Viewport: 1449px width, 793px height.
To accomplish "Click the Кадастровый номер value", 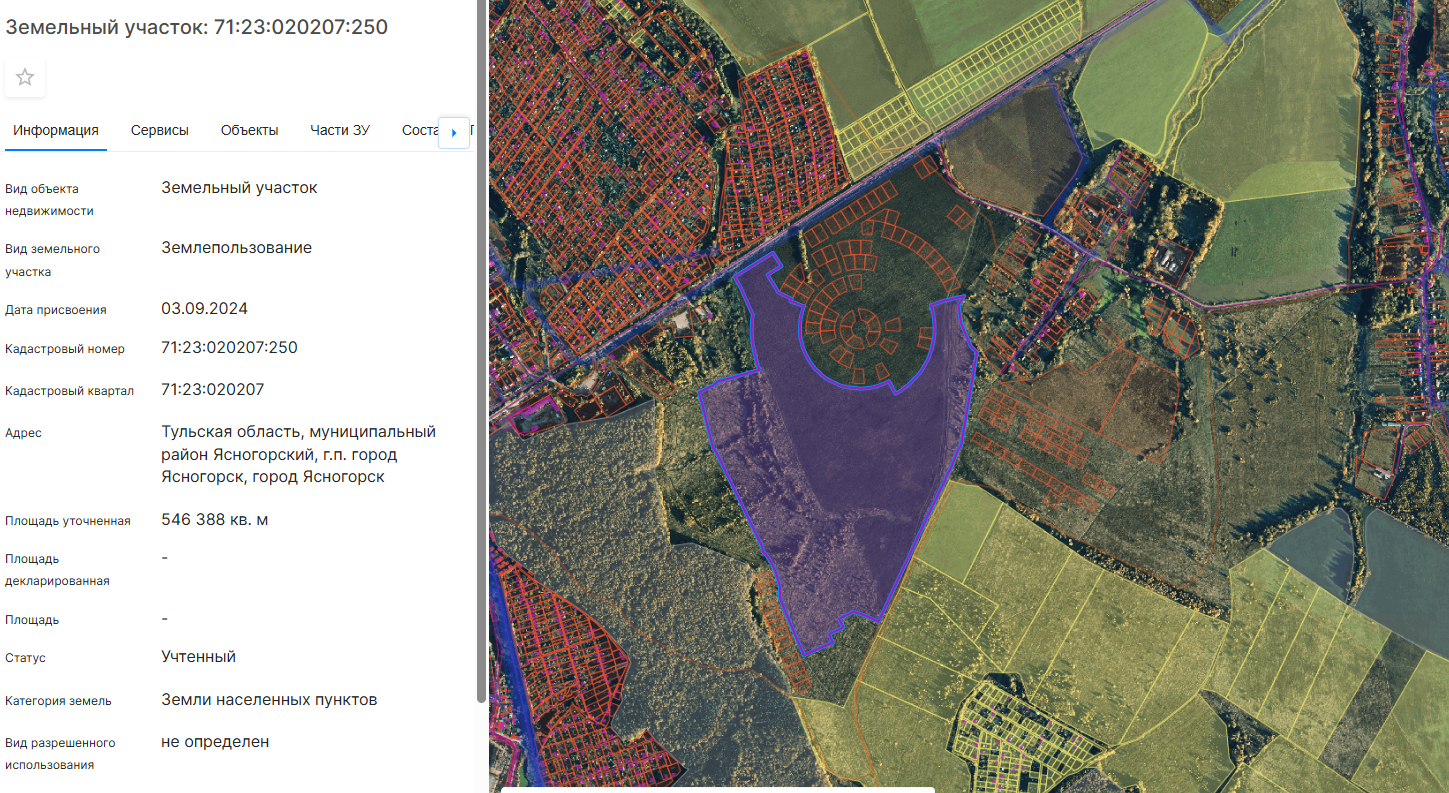I will pos(229,348).
